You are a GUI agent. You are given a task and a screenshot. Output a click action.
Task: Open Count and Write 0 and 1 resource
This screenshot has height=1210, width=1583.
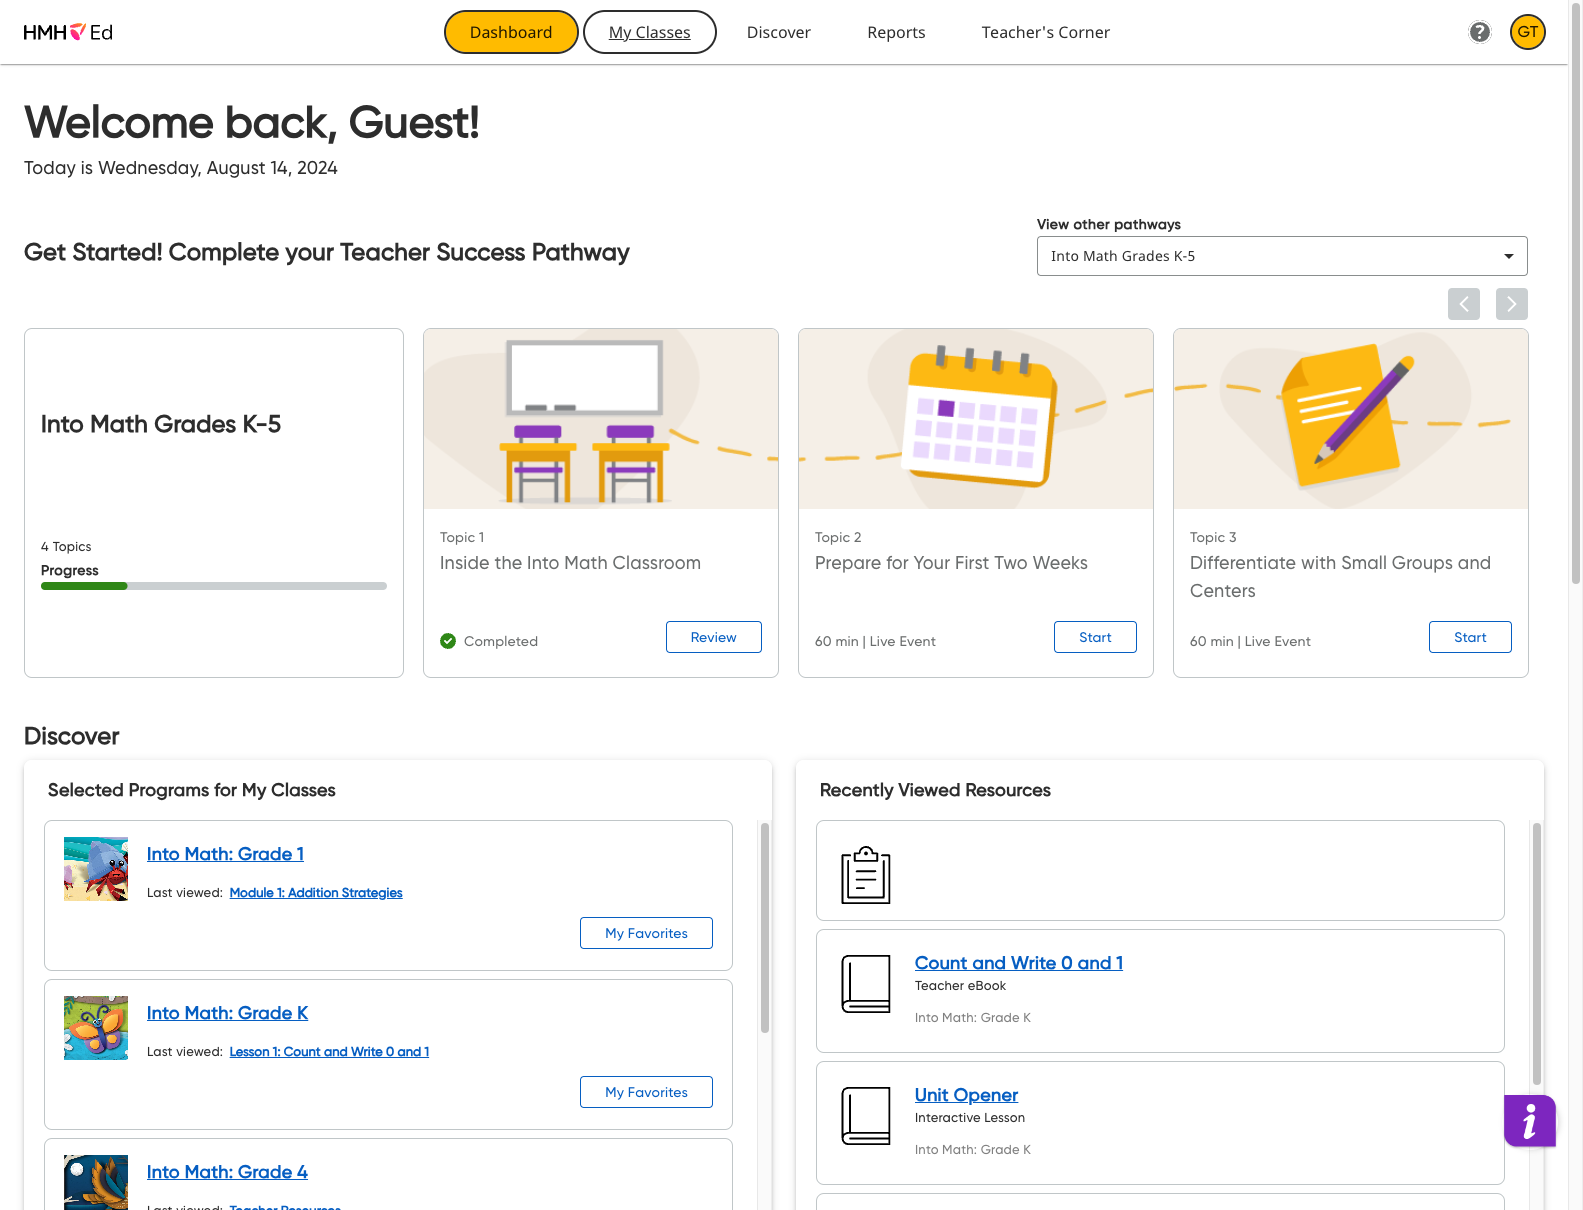[x=1019, y=963]
